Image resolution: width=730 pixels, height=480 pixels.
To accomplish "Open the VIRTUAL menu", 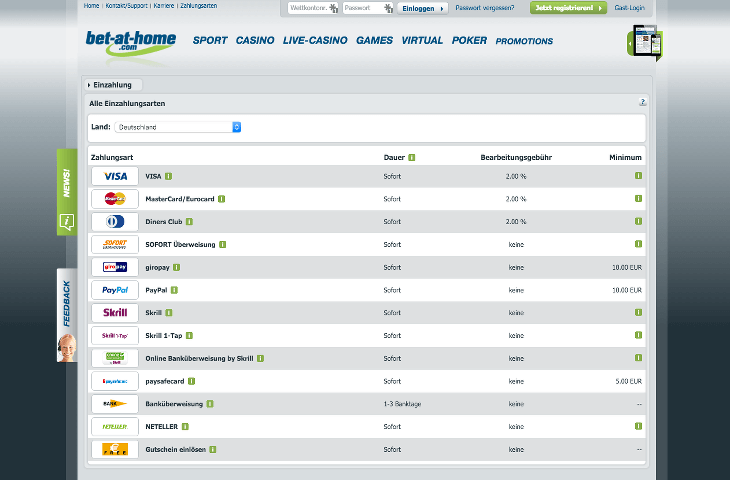I will 422,41.
